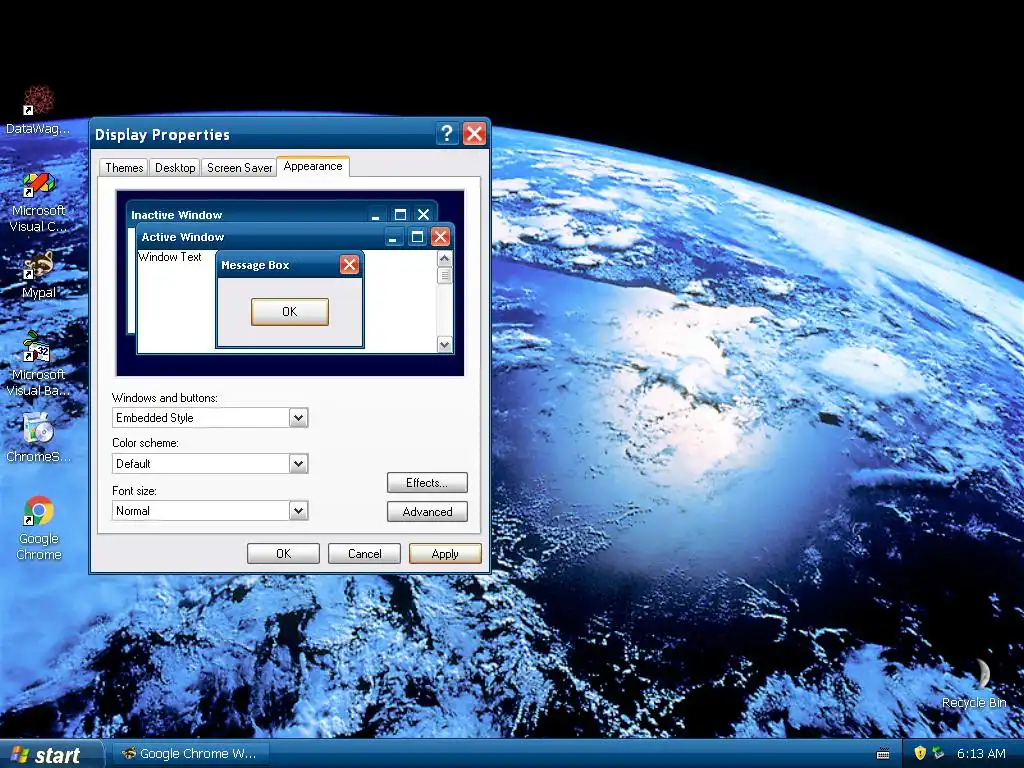1024x768 pixels.
Task: Confirm with the dialog's bottom OK button
Action: (x=283, y=554)
